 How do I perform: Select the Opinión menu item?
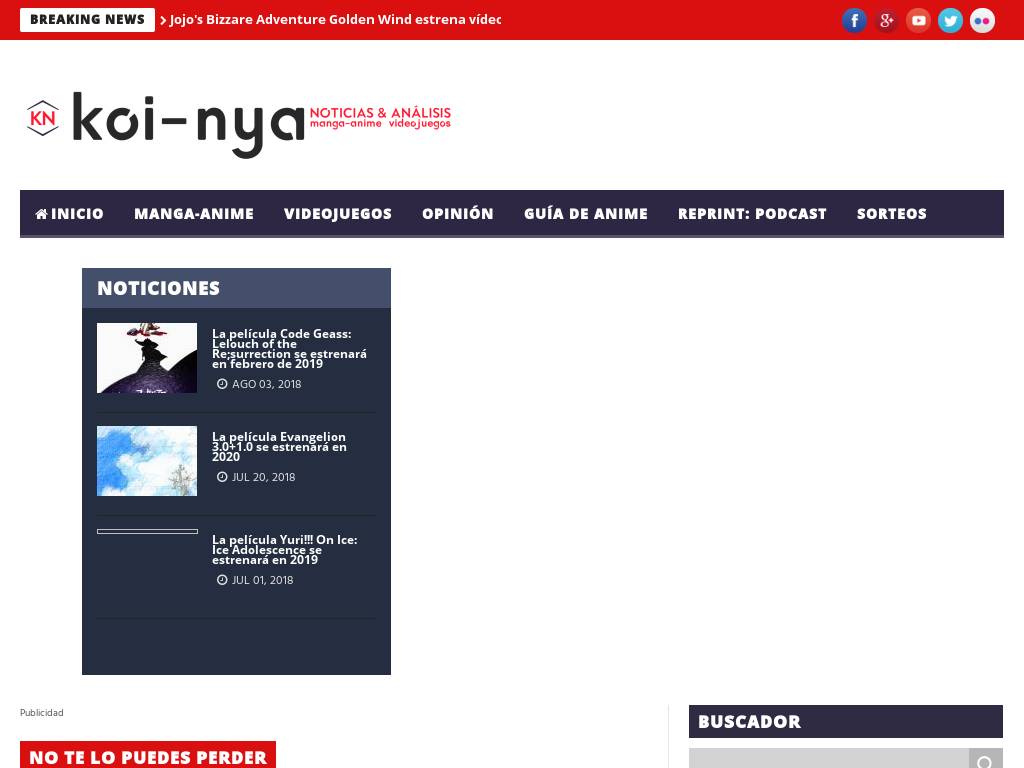pyautogui.click(x=458, y=214)
